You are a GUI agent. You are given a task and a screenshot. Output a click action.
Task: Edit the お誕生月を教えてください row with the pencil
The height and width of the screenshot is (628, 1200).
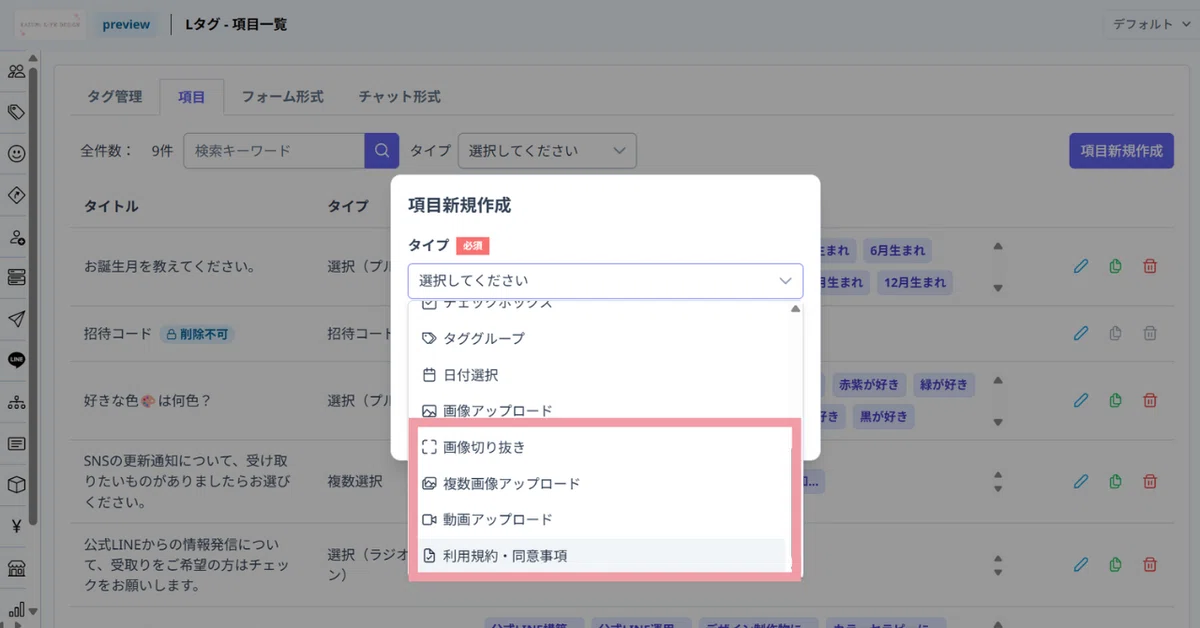coord(1080,266)
